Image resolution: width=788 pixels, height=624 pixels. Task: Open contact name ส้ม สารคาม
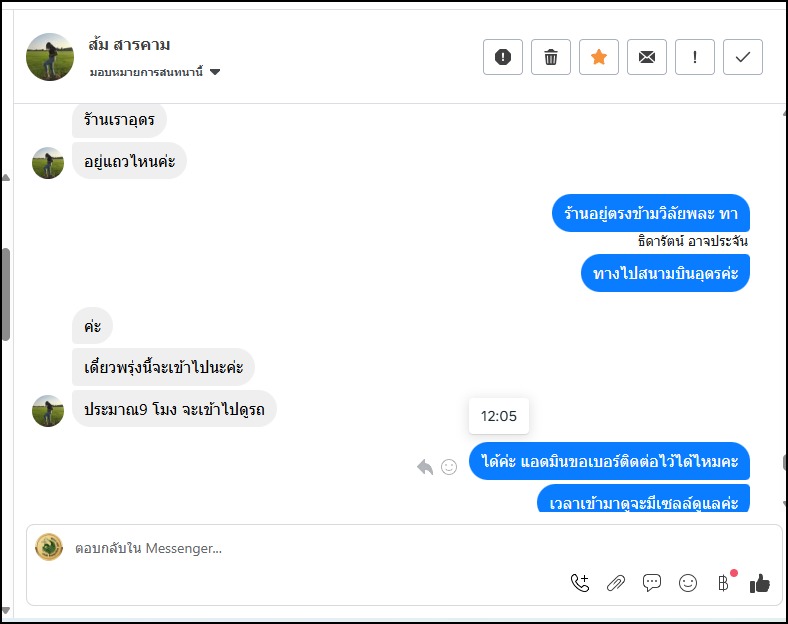pyautogui.click(x=129, y=44)
